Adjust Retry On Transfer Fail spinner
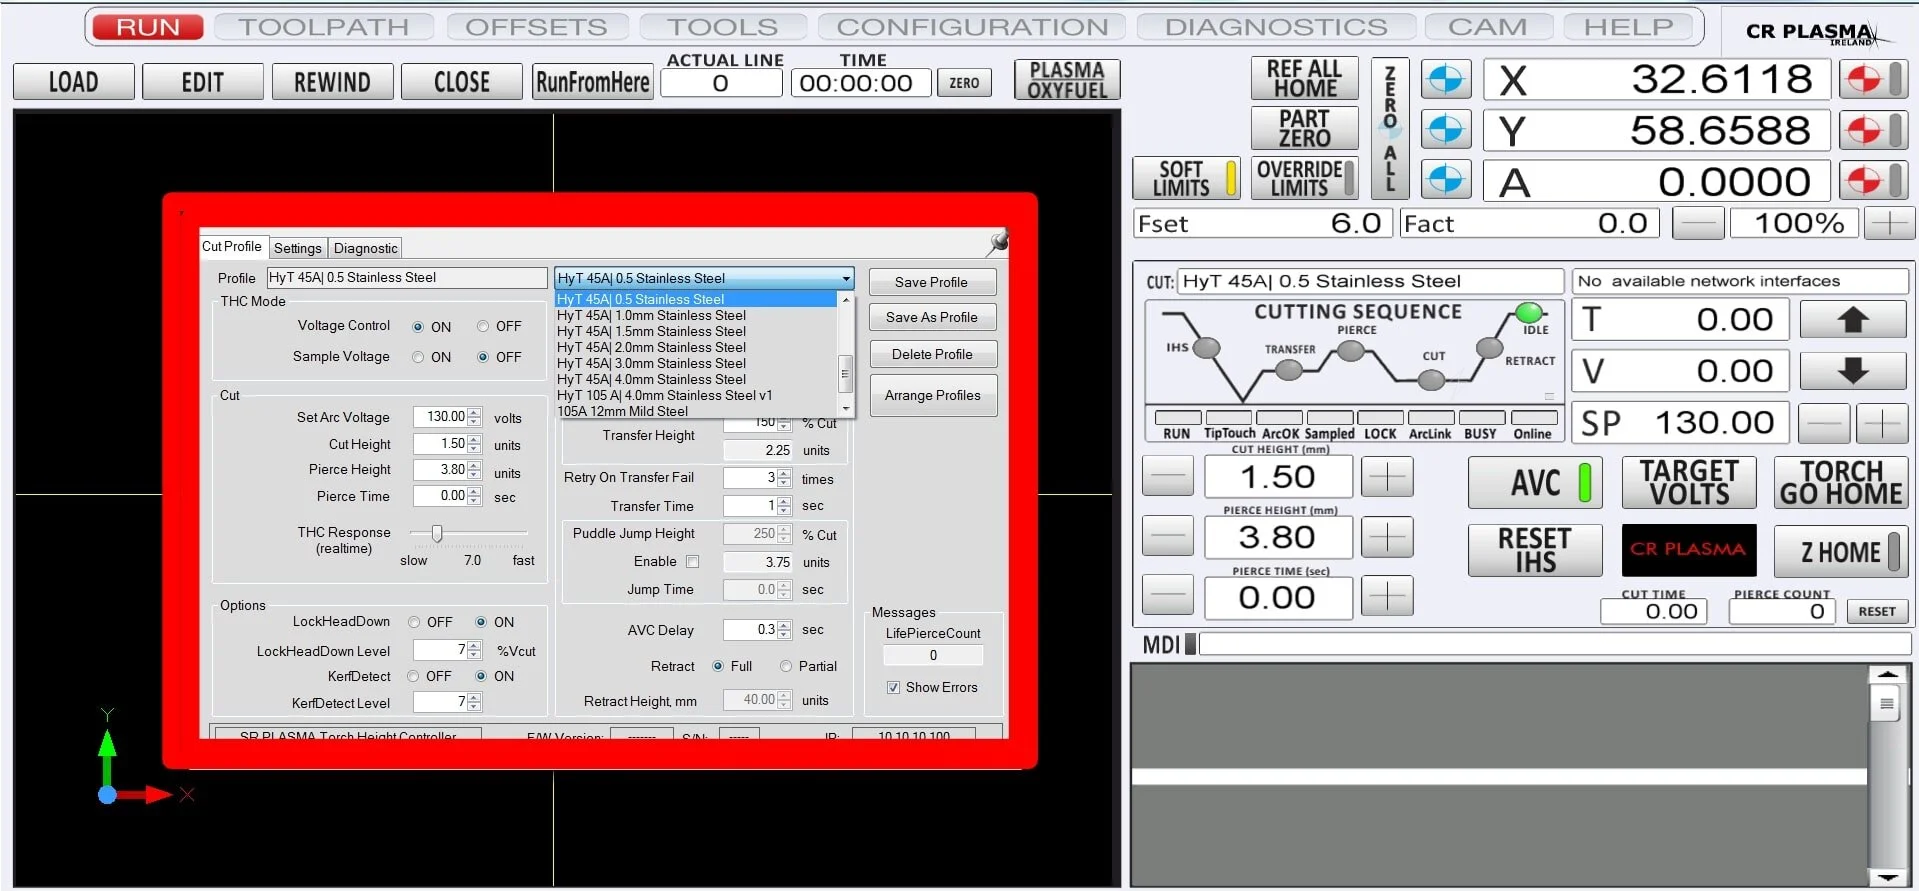Image resolution: width=1919 pixels, height=891 pixels. 784,478
